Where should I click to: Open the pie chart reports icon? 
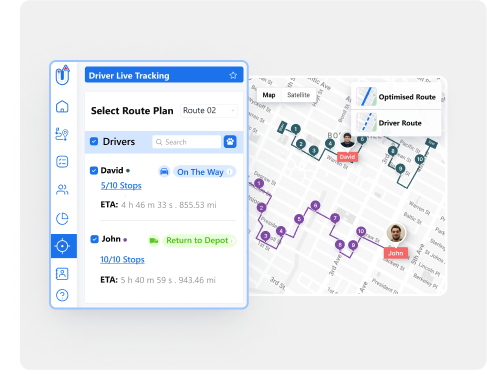point(62,218)
